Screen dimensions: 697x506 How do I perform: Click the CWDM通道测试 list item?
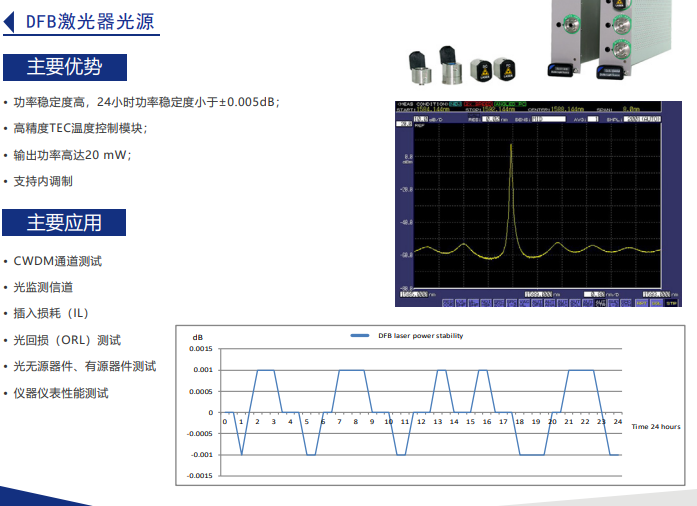click(x=57, y=261)
